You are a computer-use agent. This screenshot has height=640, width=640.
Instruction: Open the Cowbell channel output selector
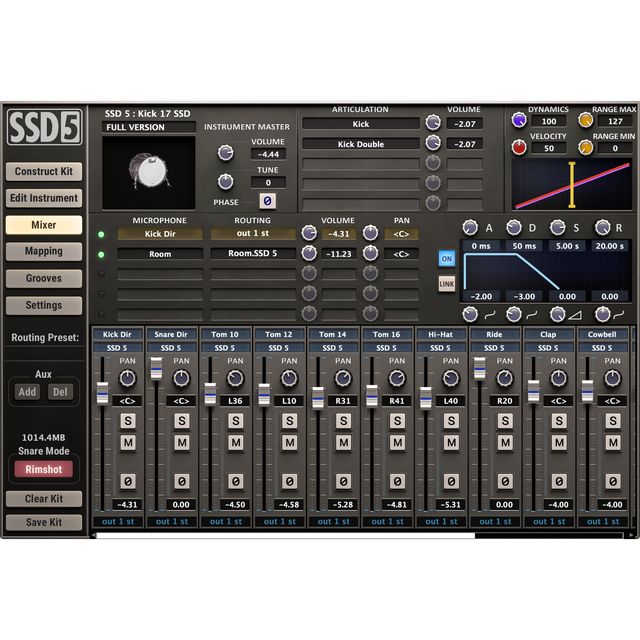tap(603, 521)
